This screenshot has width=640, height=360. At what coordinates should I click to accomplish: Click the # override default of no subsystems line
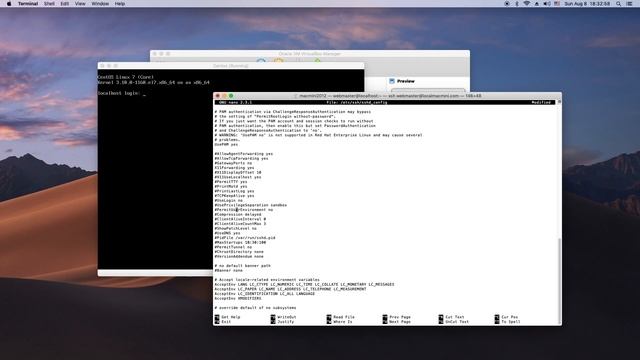[x=256, y=308]
